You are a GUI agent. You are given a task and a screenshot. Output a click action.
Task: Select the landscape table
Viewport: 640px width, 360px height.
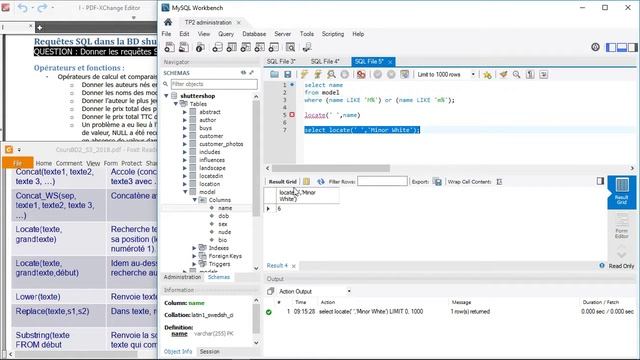[212, 168]
